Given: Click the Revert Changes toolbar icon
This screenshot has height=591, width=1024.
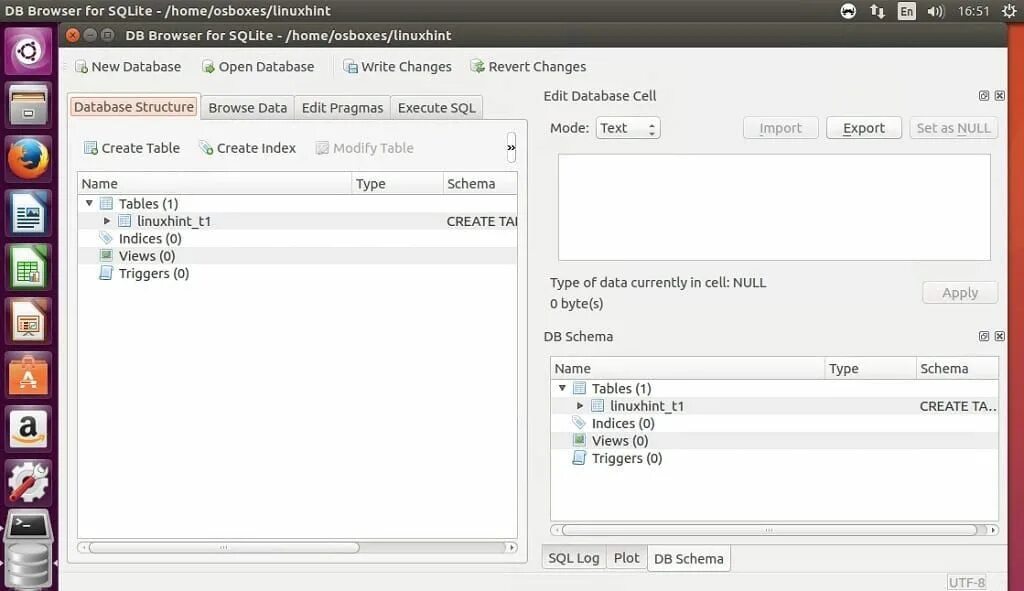Looking at the screenshot, I should coord(477,67).
